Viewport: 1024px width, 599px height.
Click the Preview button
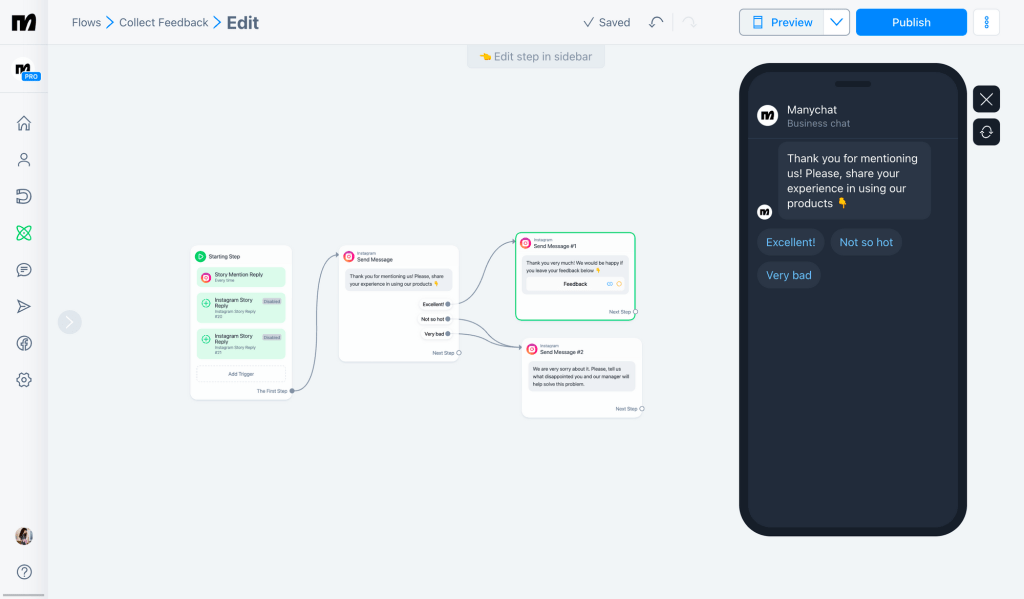click(x=782, y=22)
